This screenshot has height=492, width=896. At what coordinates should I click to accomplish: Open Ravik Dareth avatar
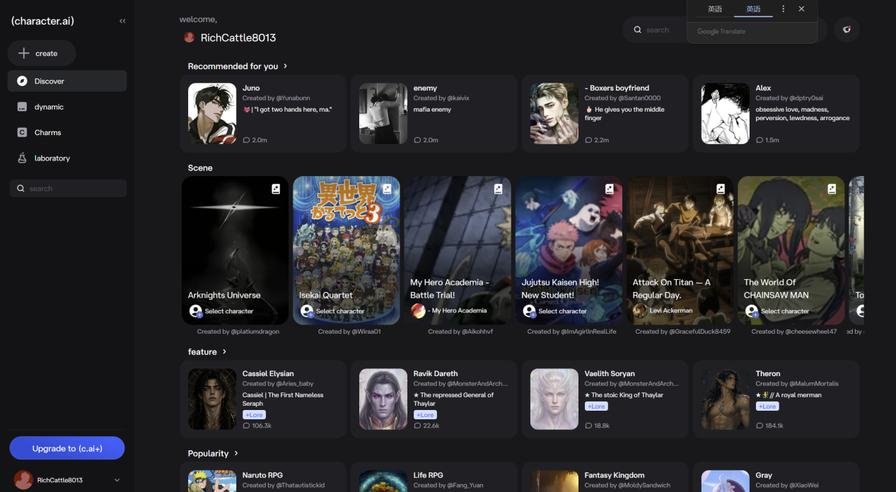(383, 399)
